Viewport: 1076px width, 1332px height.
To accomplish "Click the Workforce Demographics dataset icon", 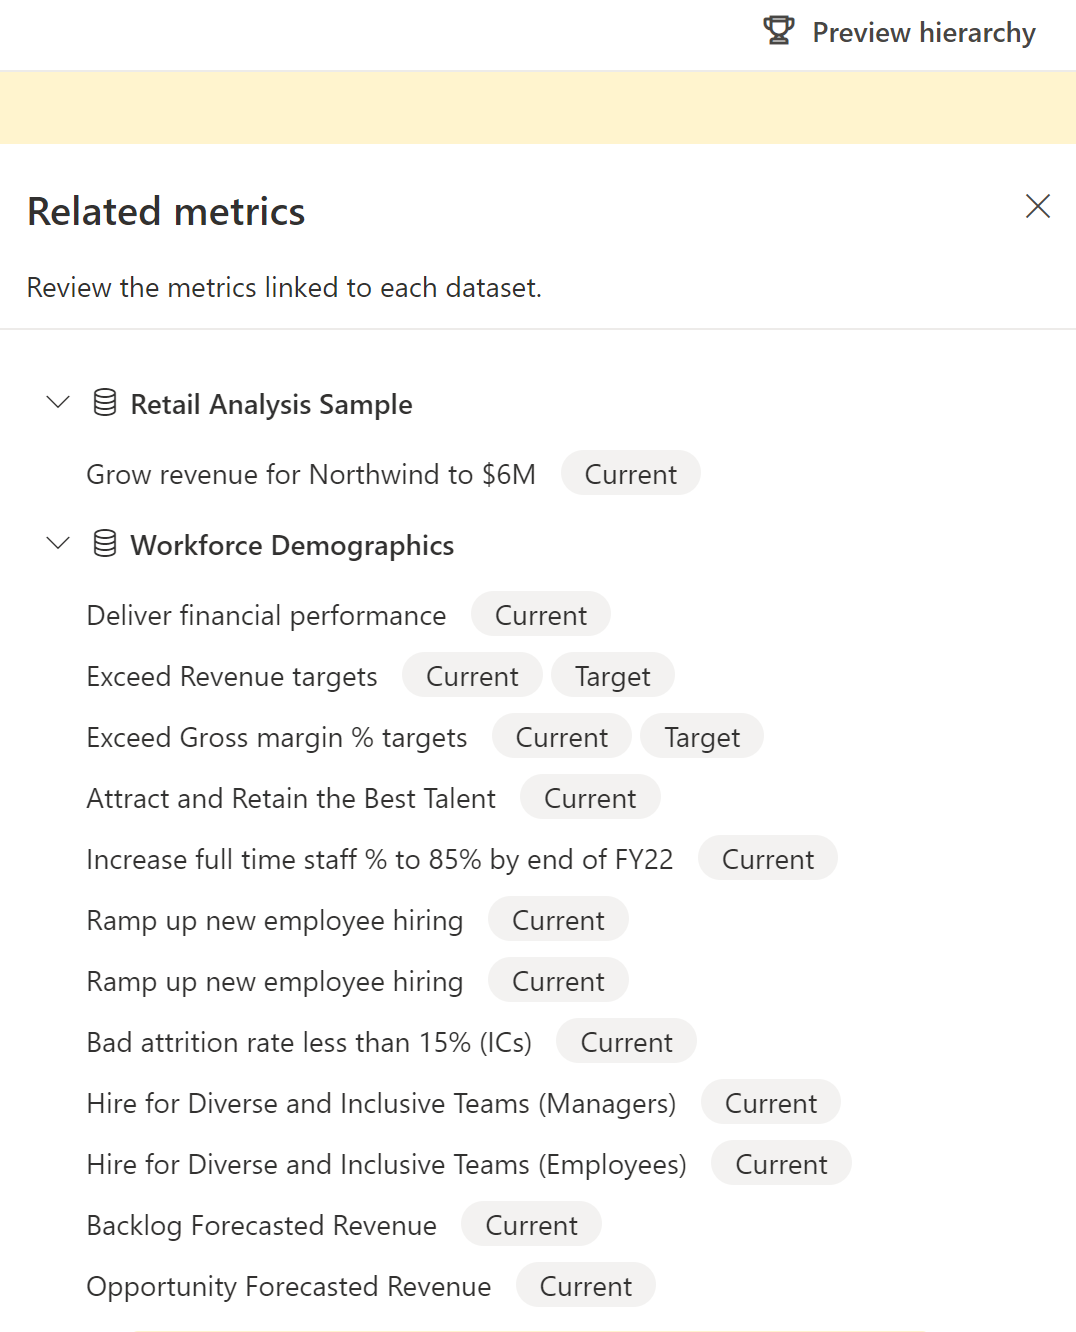I will click(104, 544).
